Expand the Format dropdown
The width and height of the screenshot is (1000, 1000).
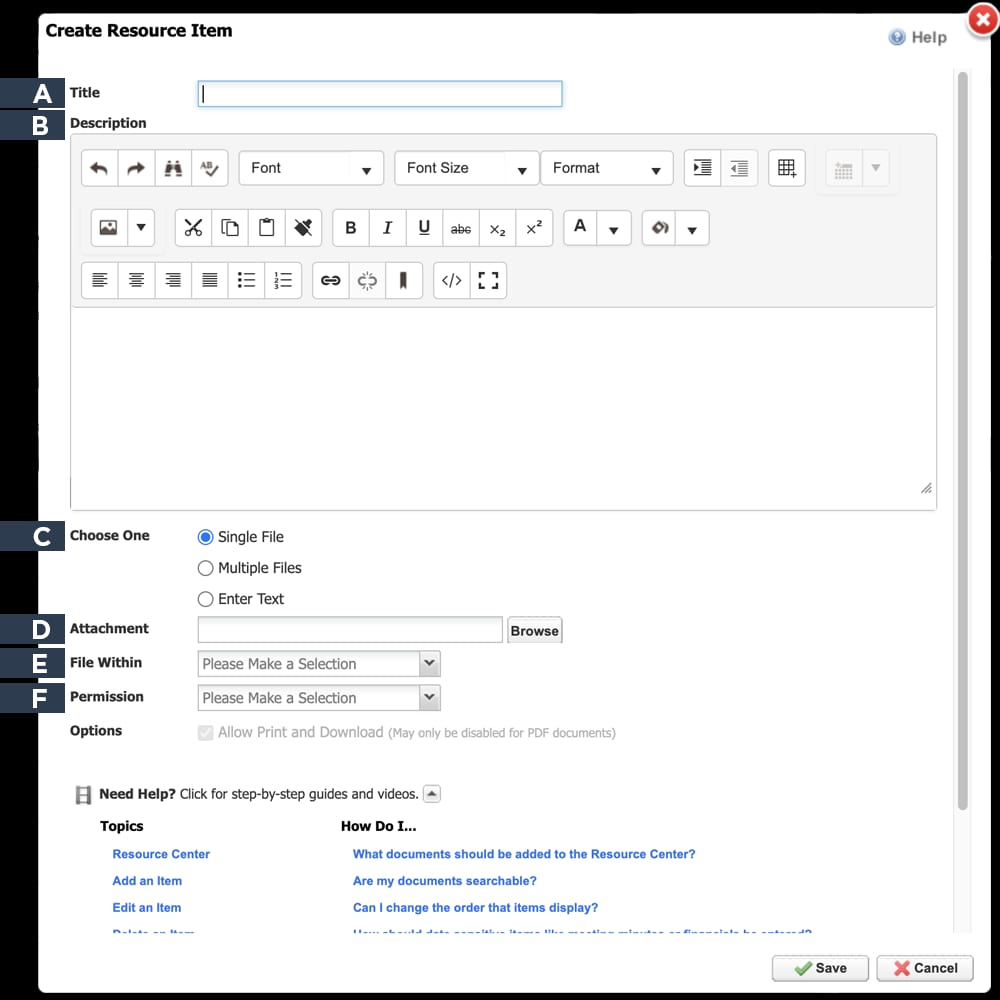[607, 168]
